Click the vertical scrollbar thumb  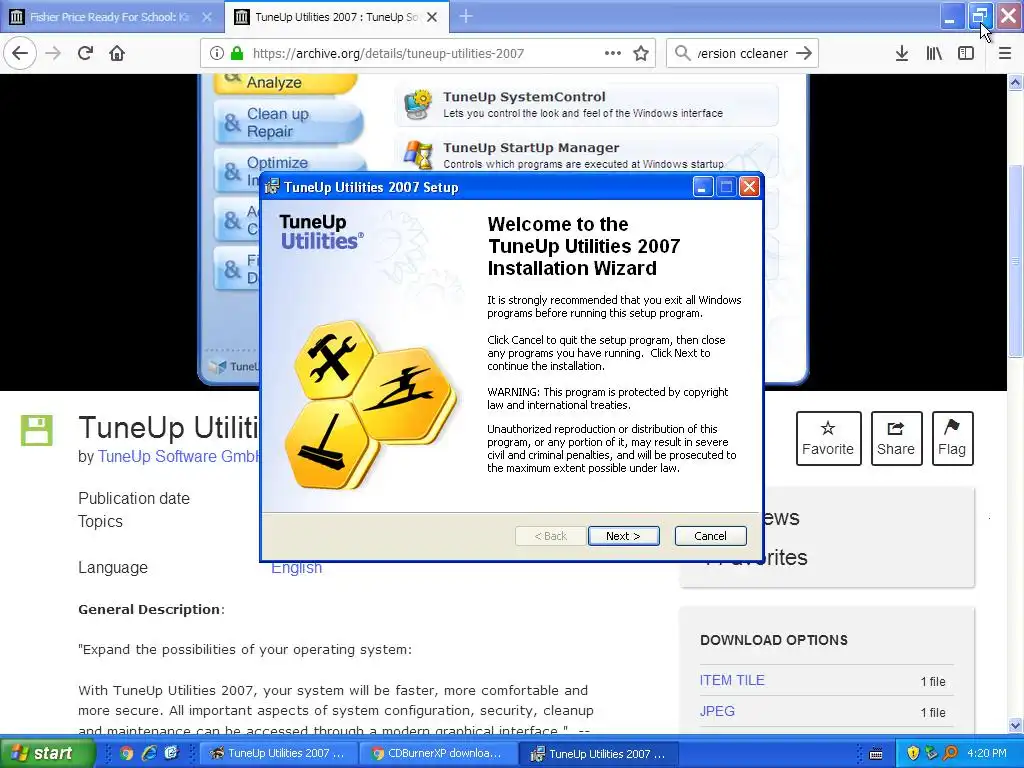click(1015, 261)
